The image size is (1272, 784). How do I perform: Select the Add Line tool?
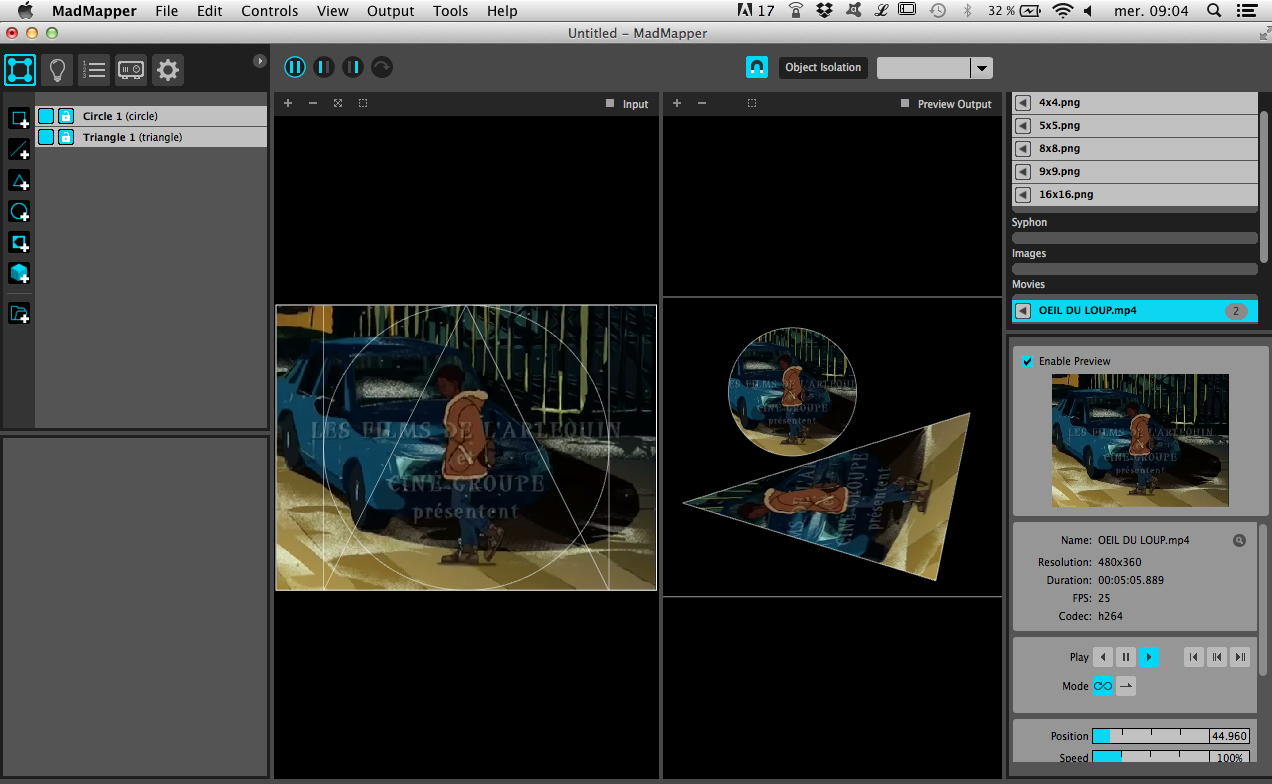coord(19,150)
